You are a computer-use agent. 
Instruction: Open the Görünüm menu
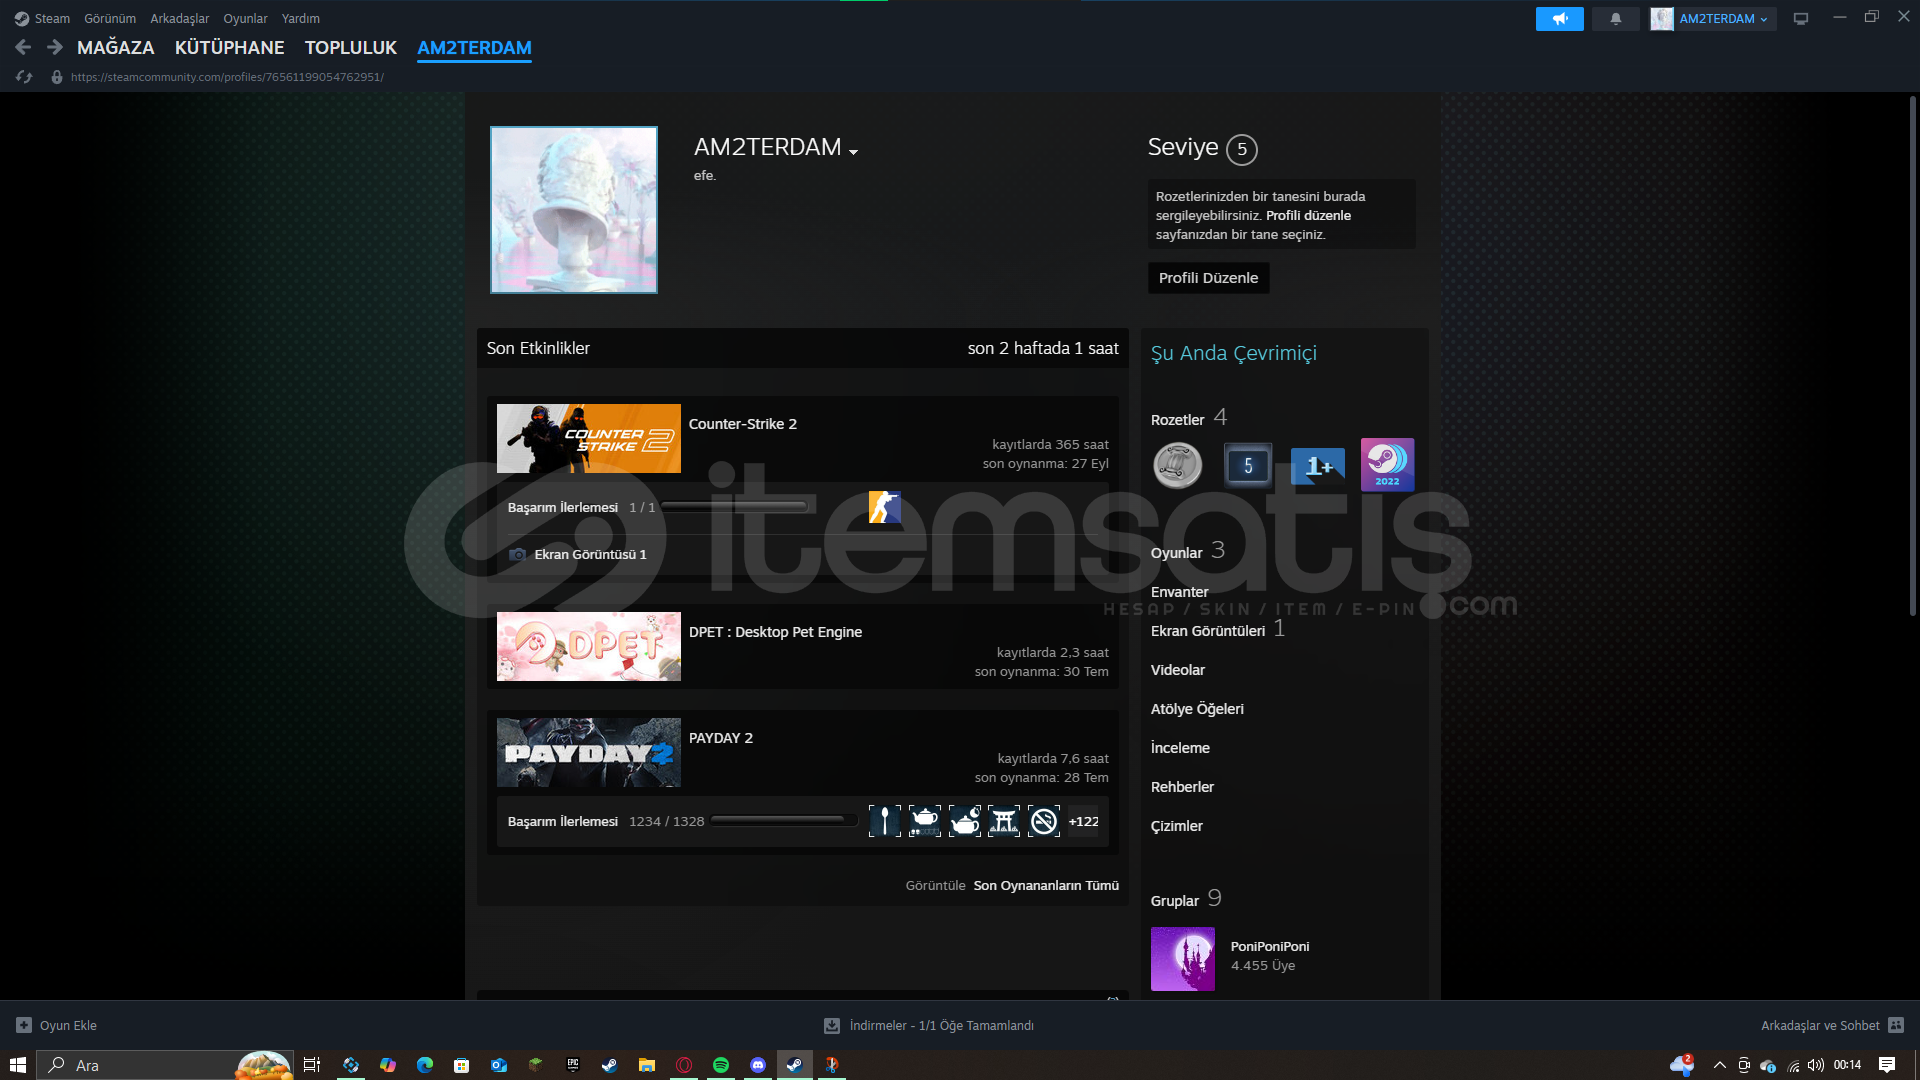[x=110, y=19]
